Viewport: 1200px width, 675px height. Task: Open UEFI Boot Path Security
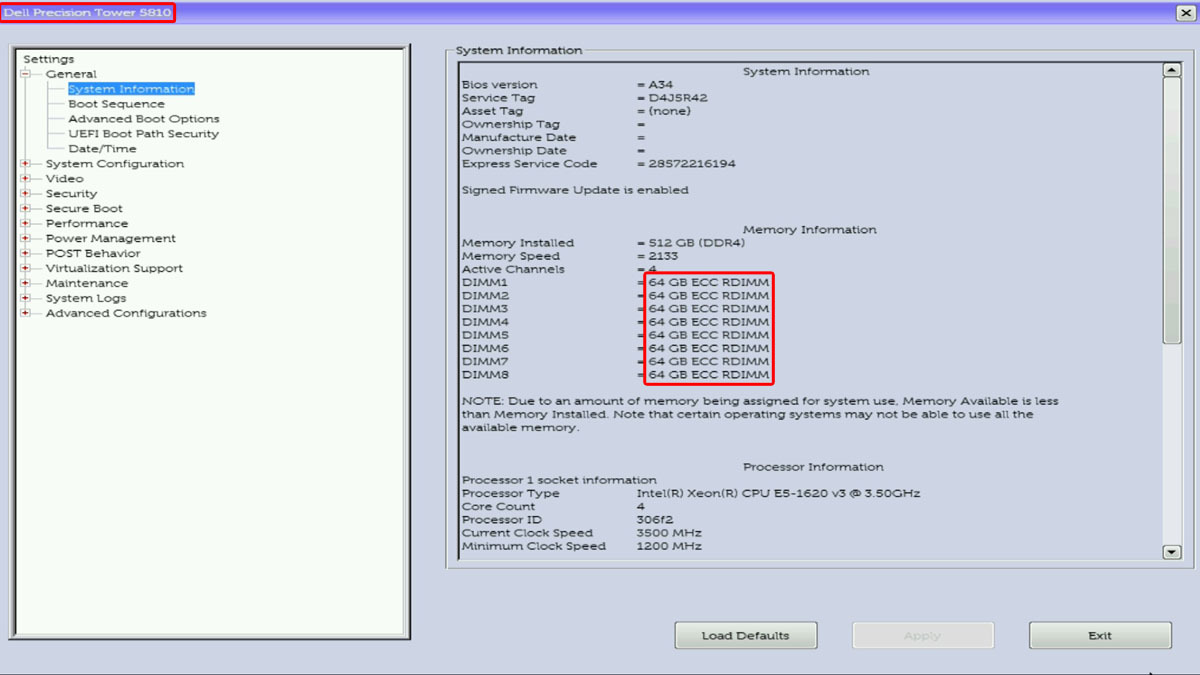coord(143,134)
